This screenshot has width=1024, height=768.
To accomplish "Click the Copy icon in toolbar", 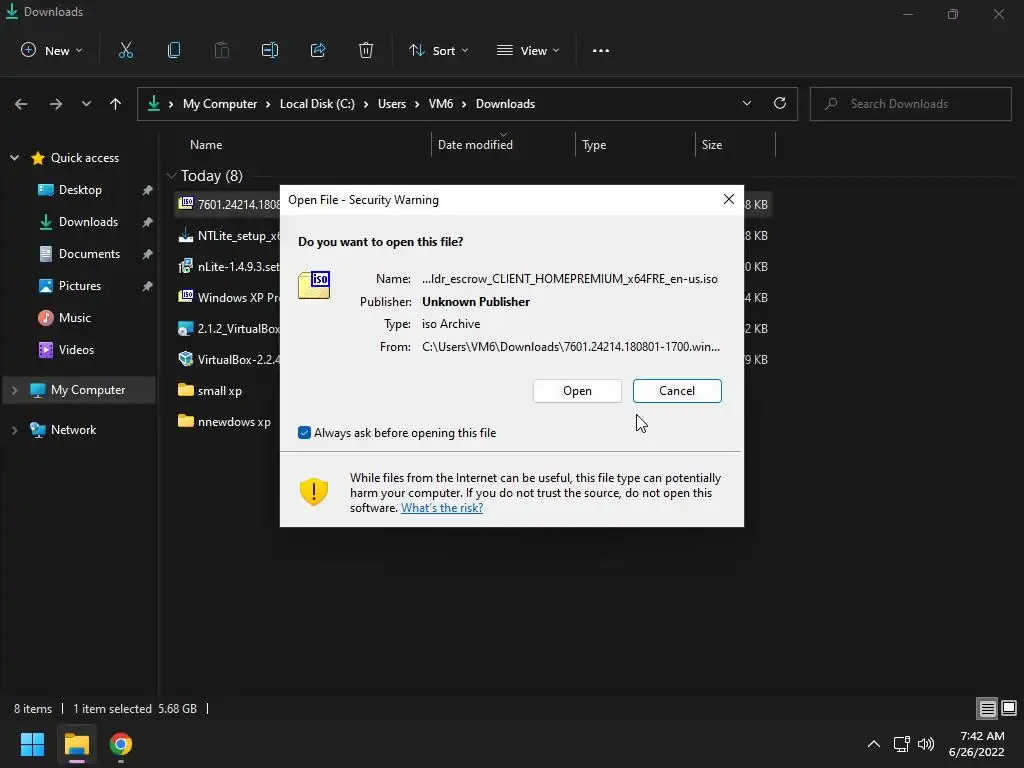I will pyautogui.click(x=174, y=50).
